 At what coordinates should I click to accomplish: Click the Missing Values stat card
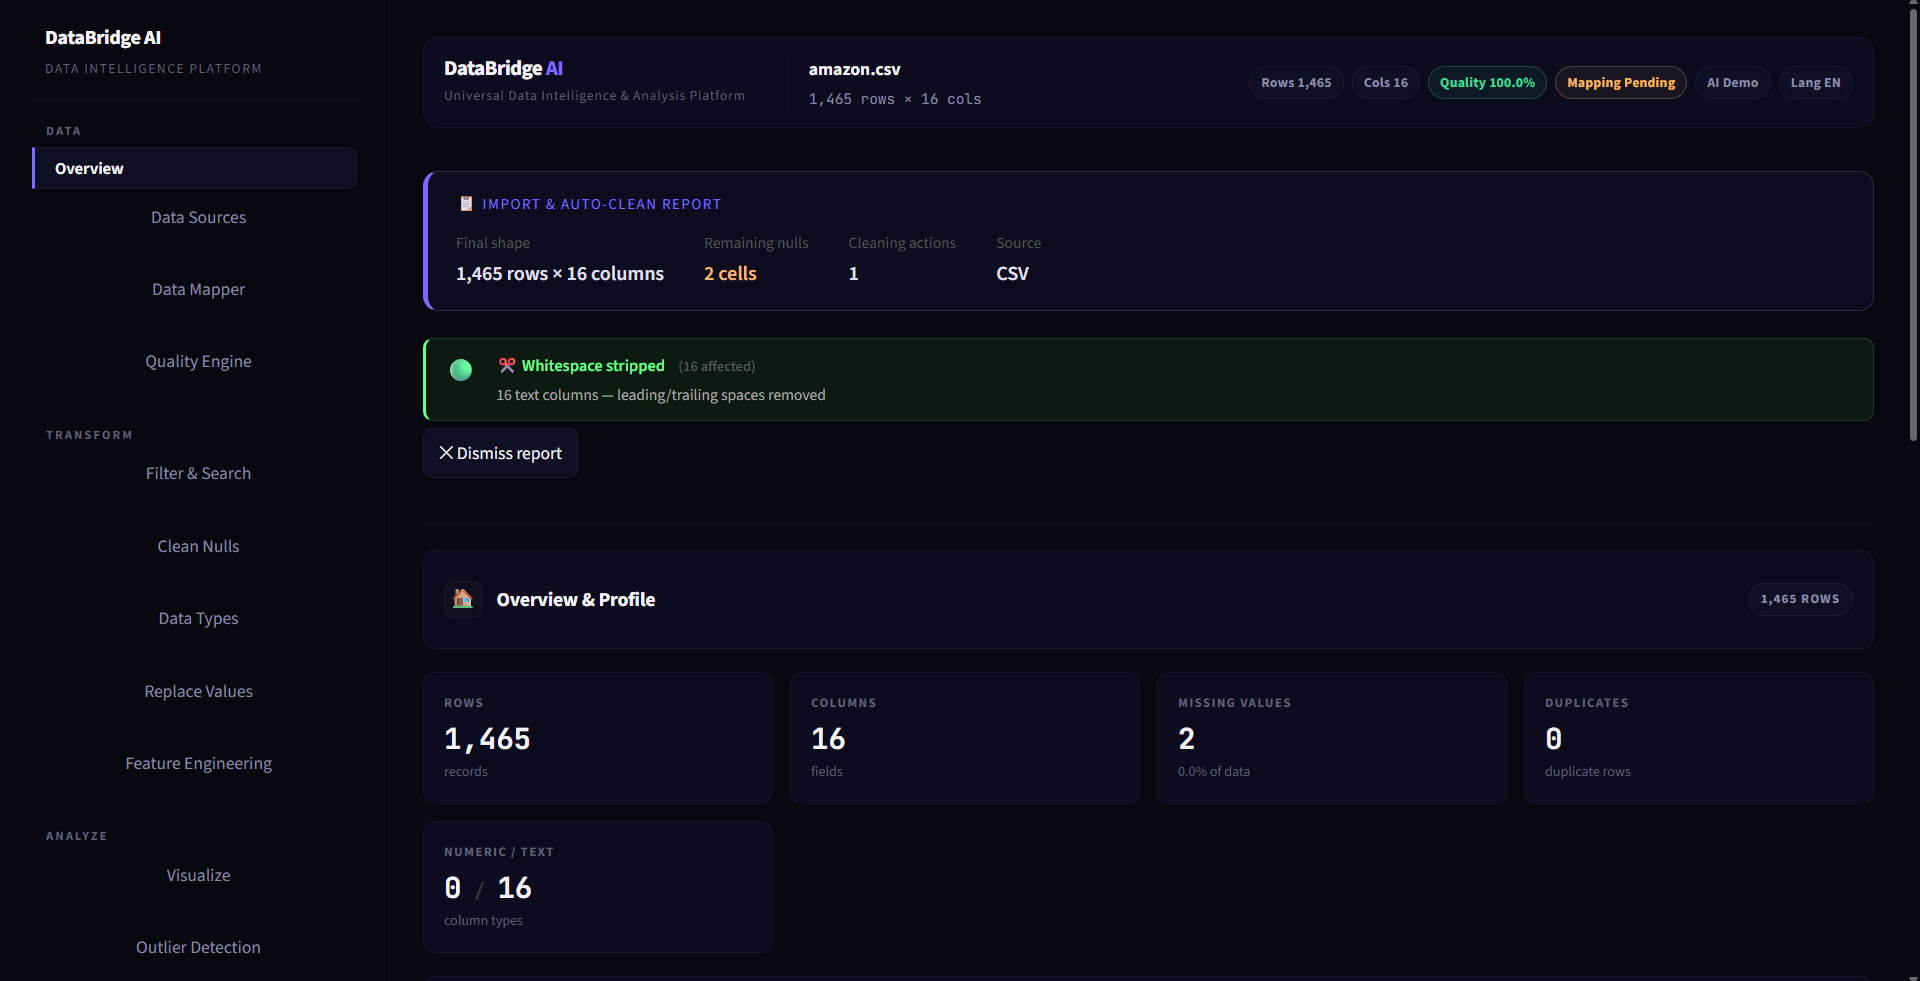point(1332,738)
